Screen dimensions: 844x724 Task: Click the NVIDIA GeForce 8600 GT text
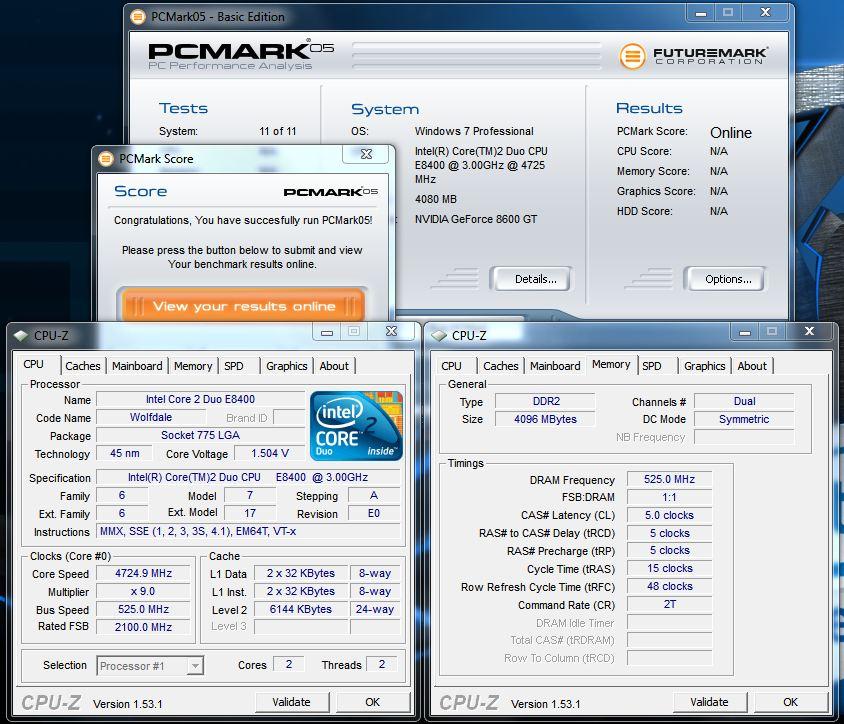pos(476,219)
